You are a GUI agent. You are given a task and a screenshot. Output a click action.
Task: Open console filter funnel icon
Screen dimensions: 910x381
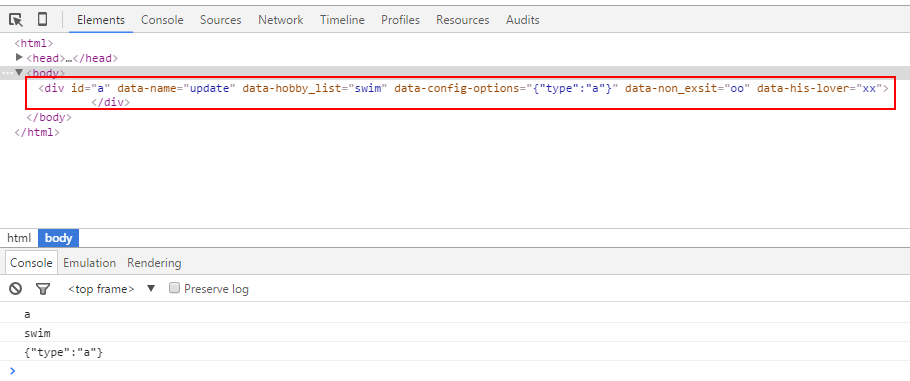click(x=43, y=289)
